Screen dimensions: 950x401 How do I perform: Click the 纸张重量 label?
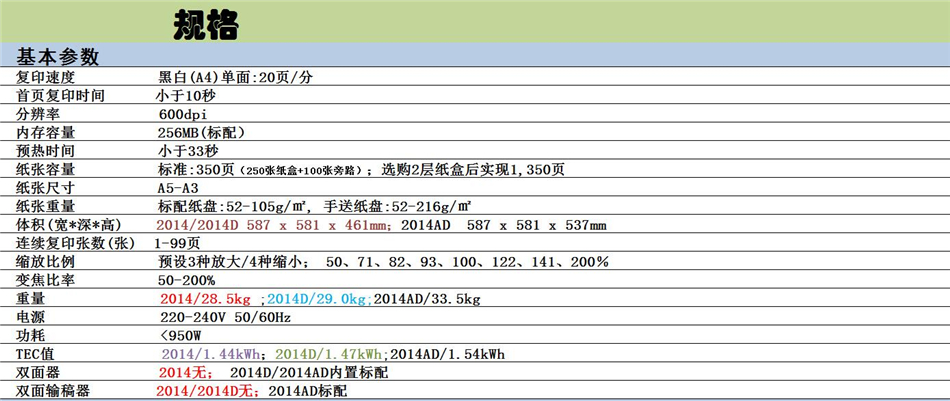click(x=45, y=207)
